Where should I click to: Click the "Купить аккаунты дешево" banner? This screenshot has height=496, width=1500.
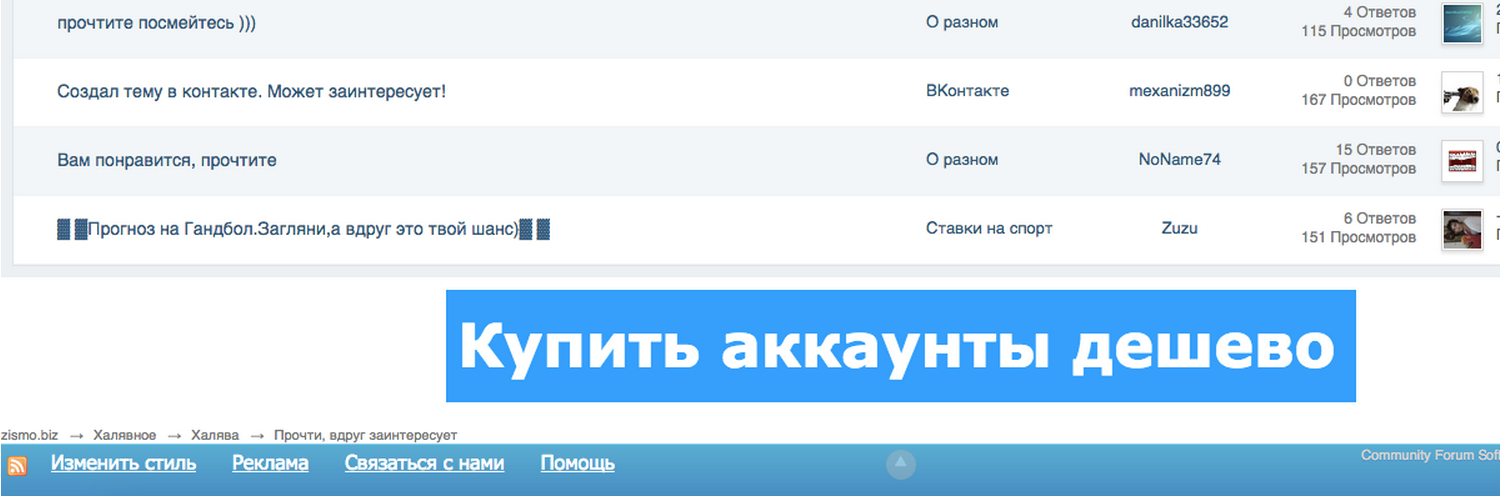(900, 346)
